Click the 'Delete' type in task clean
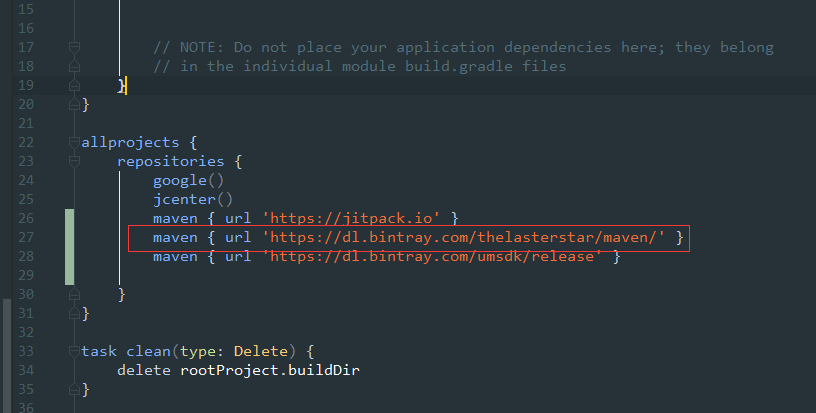816x413 pixels. pyautogui.click(x=261, y=352)
